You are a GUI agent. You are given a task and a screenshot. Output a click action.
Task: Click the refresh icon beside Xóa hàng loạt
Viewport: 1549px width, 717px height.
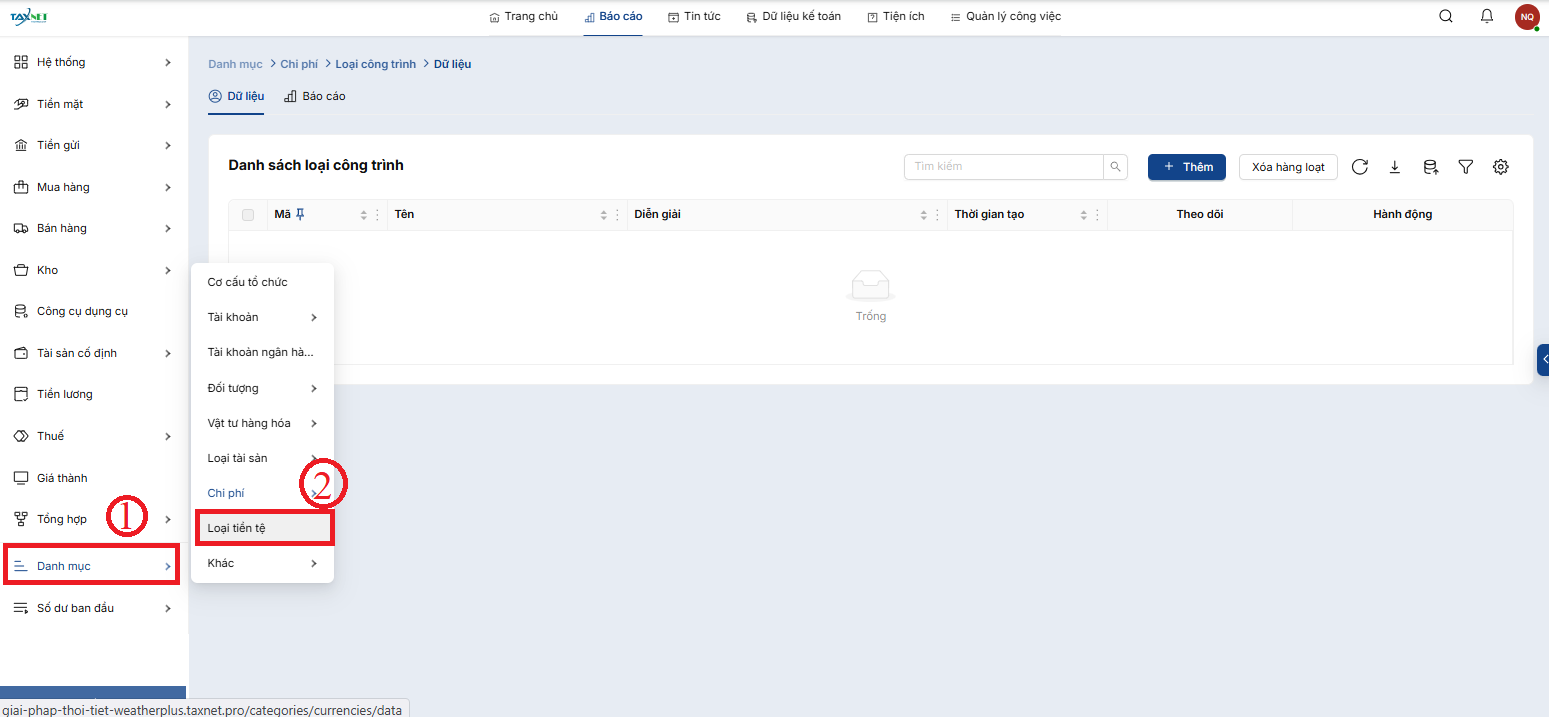tap(1360, 167)
